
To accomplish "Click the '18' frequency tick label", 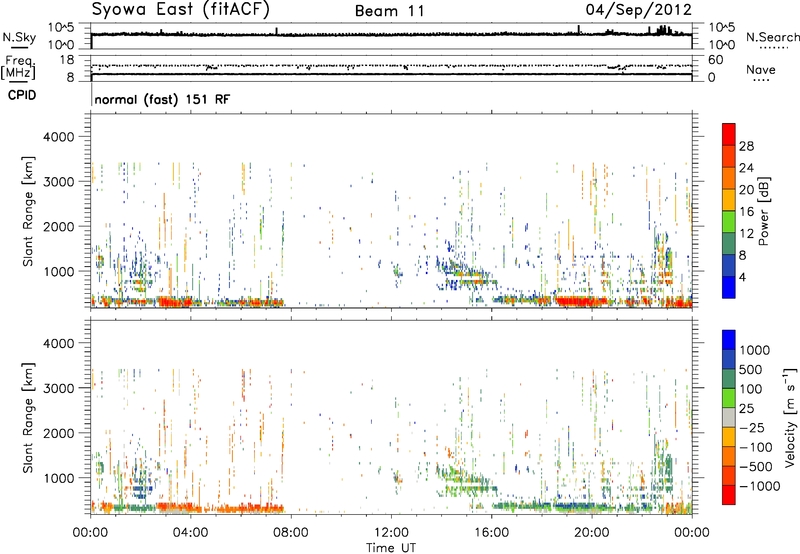I will tap(66, 60).
